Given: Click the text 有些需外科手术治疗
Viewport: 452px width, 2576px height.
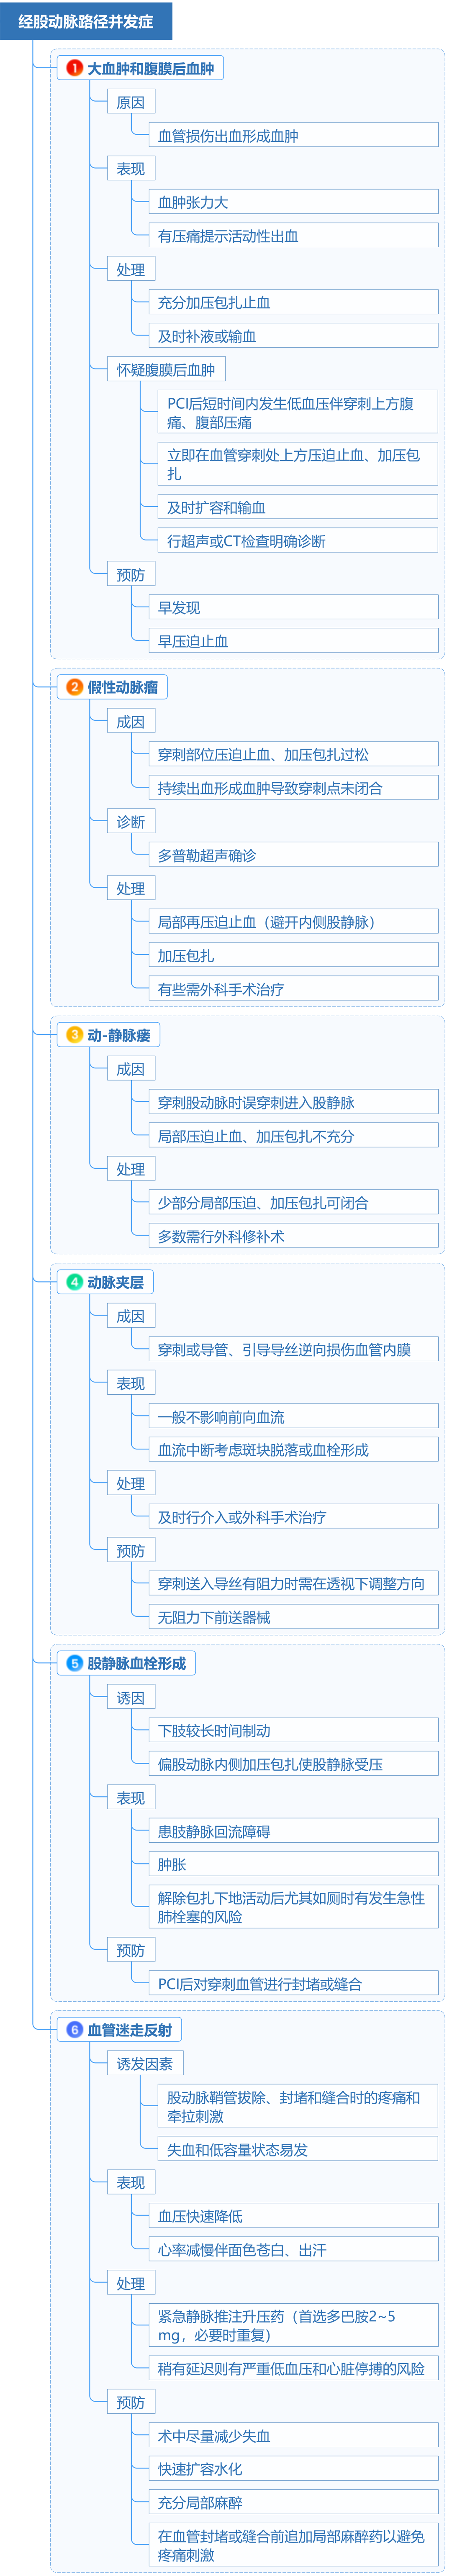Looking at the screenshot, I should pos(221,989).
